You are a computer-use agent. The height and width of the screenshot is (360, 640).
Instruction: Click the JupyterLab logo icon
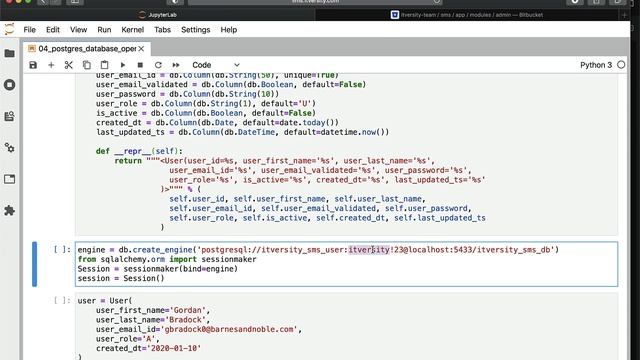coord(9,29)
